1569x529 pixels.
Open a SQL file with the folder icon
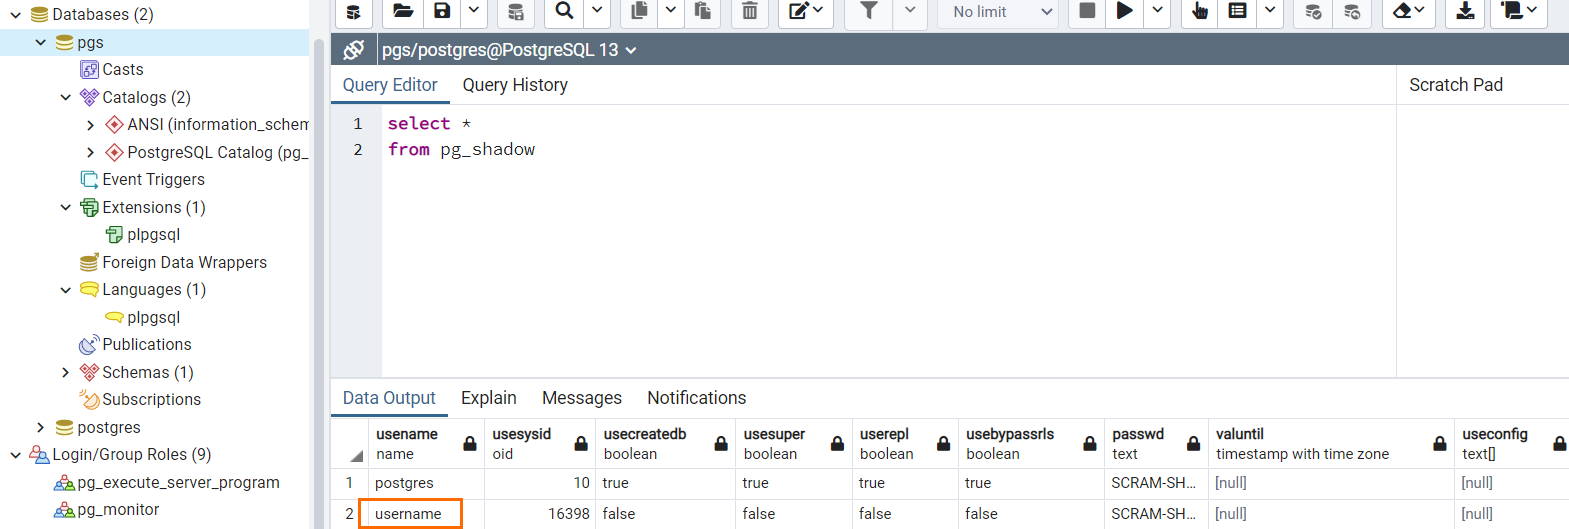(x=402, y=11)
